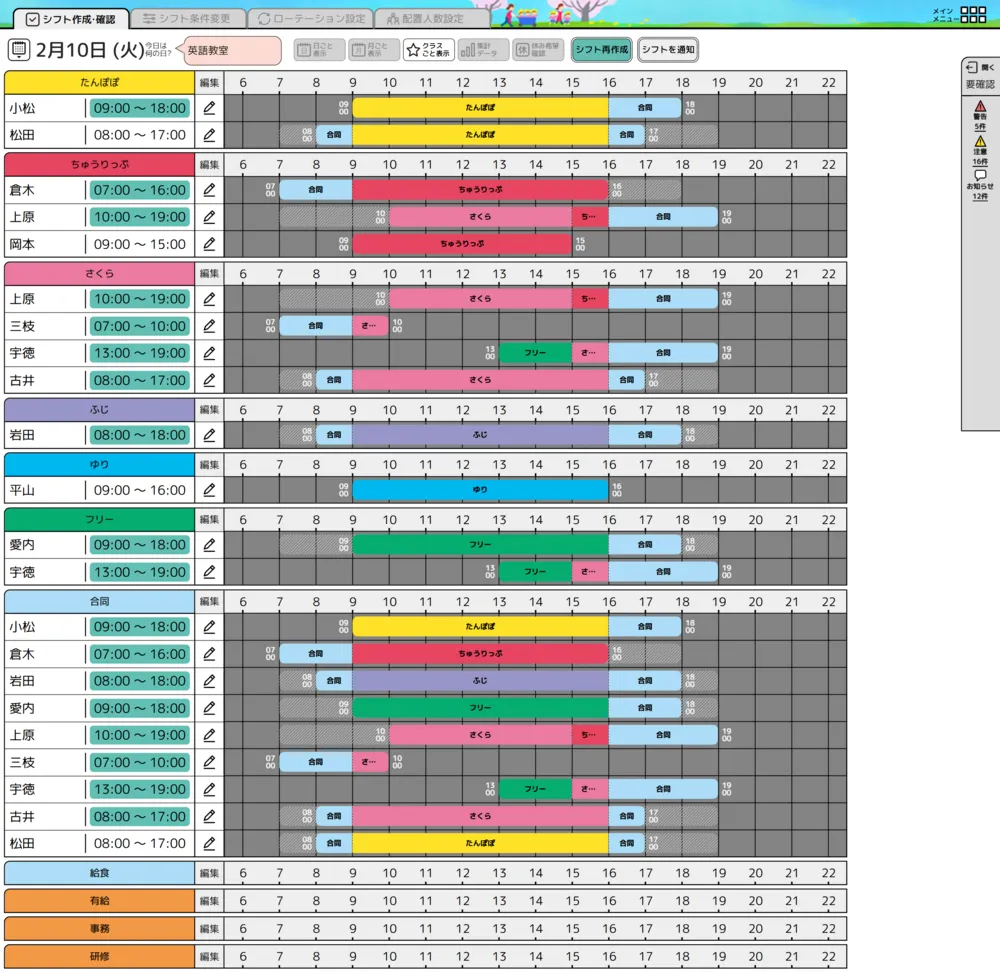The image size is (1000, 972).
Task: Edit 古井's shift in the さくら section
Action: [x=209, y=381]
